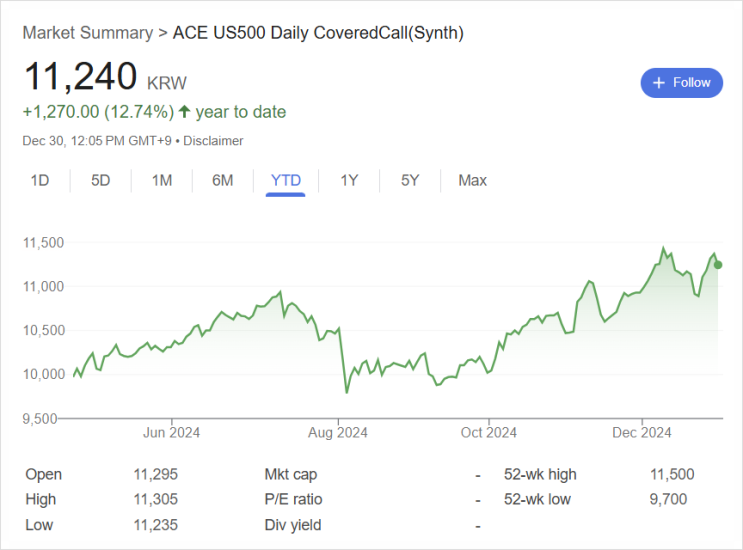This screenshot has height=550, width=743.
Task: Click the August dip on price line
Action: [347, 392]
